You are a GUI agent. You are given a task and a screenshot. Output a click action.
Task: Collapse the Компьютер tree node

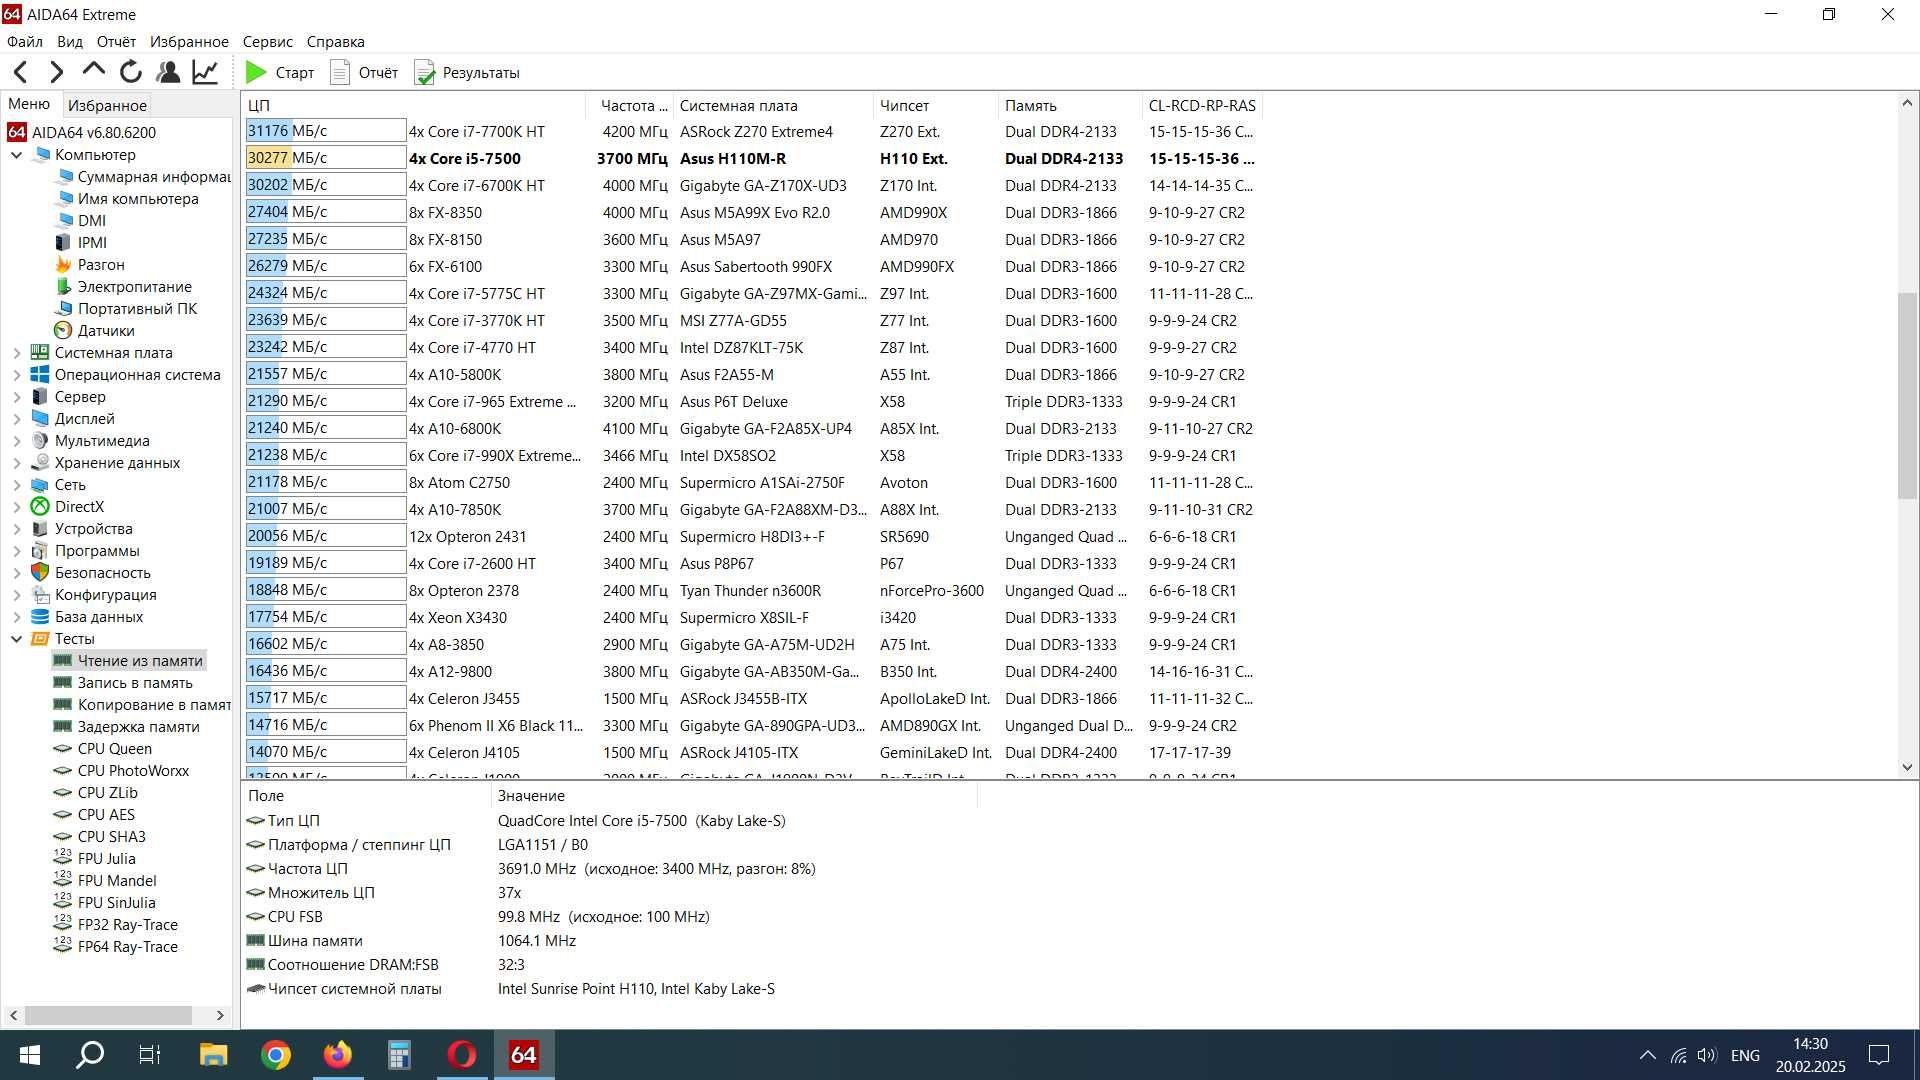pos(16,155)
